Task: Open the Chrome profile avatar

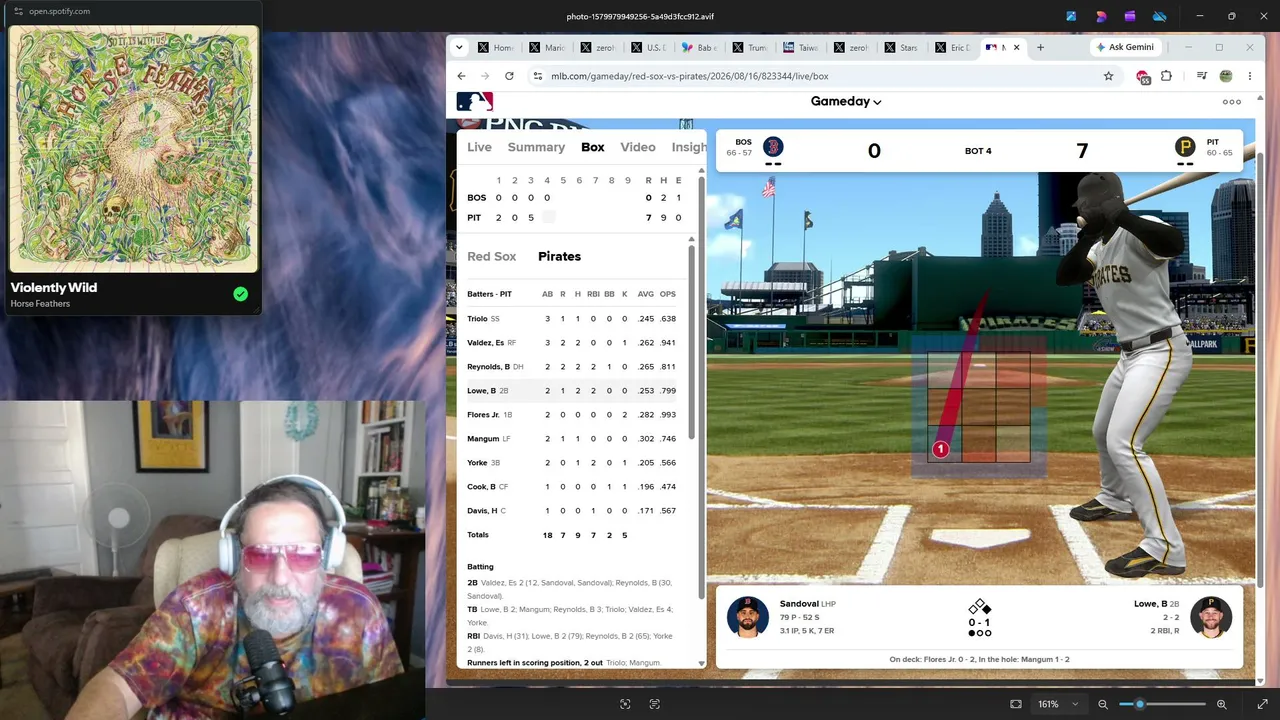Action: [1226, 76]
